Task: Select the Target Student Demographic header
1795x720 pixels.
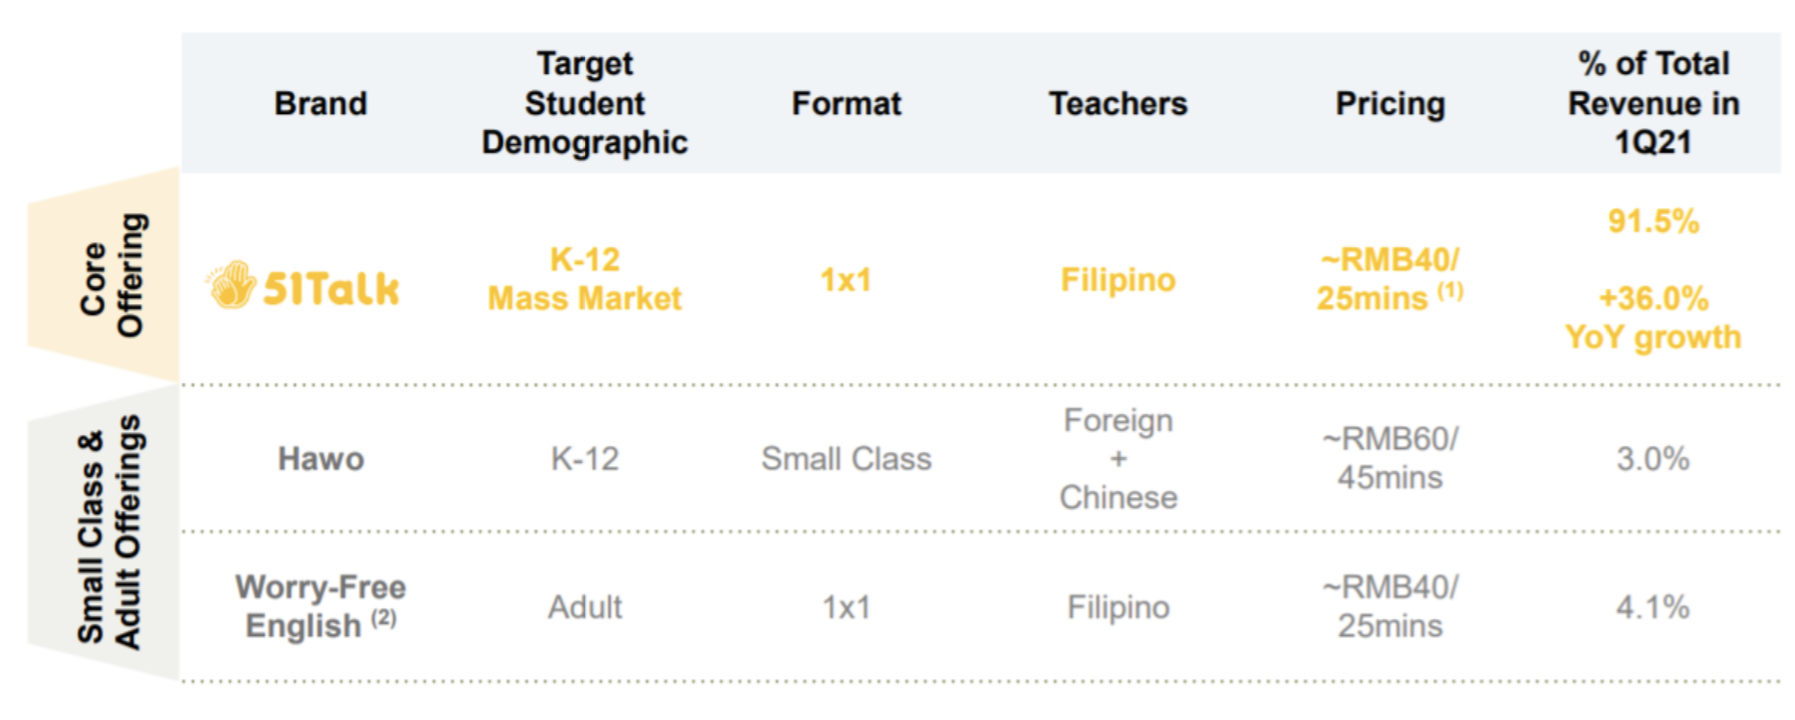Action: (x=585, y=103)
